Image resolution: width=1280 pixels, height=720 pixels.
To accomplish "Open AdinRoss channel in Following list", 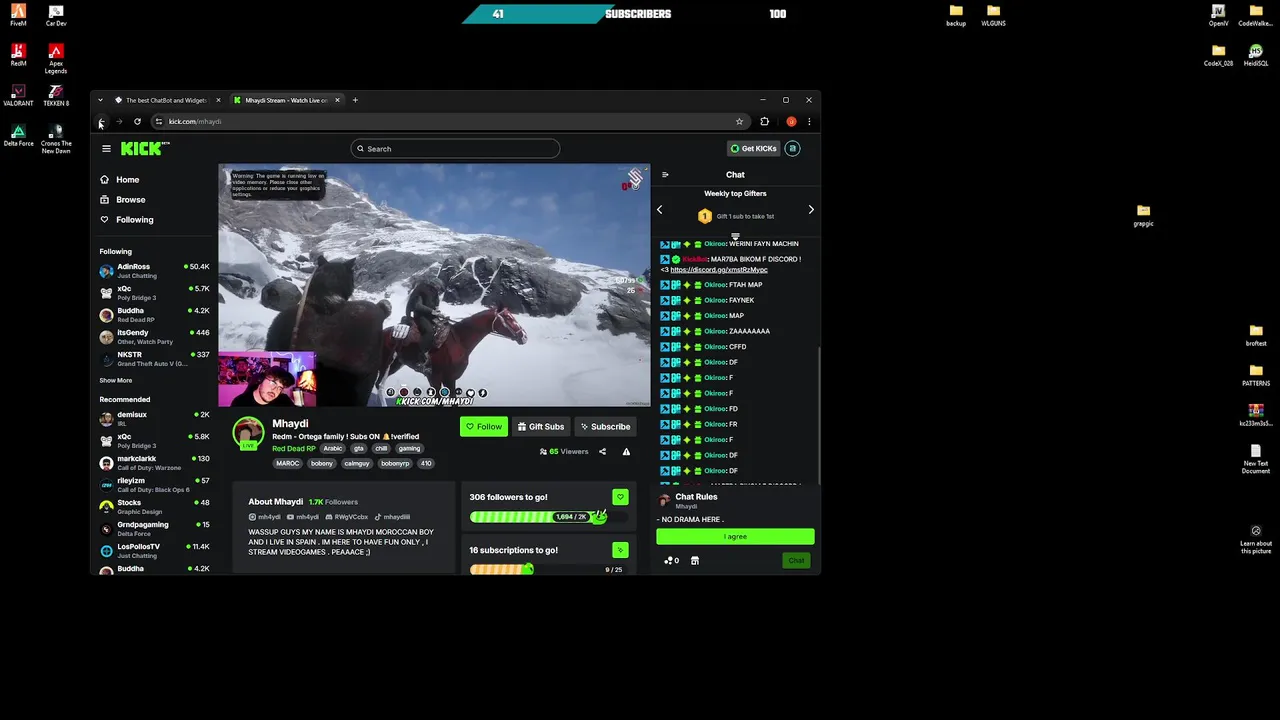I will 154,271.
